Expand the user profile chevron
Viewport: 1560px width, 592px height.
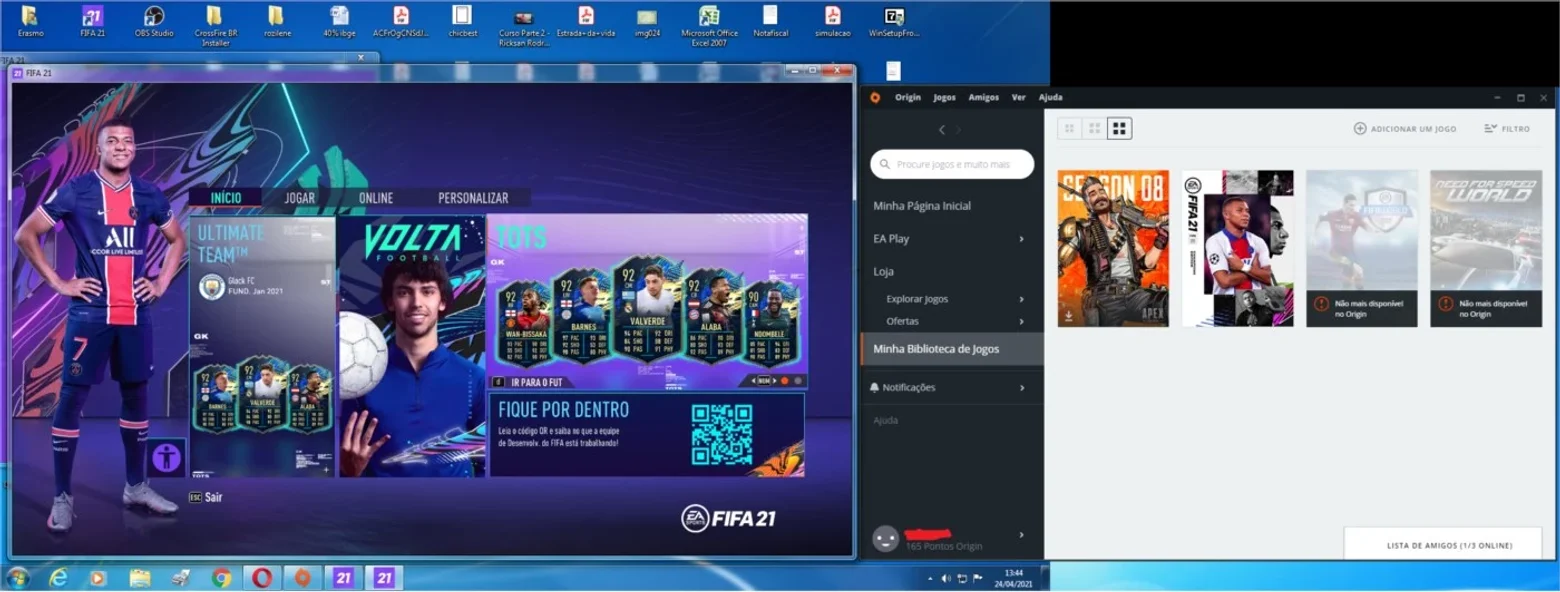[x=1021, y=535]
